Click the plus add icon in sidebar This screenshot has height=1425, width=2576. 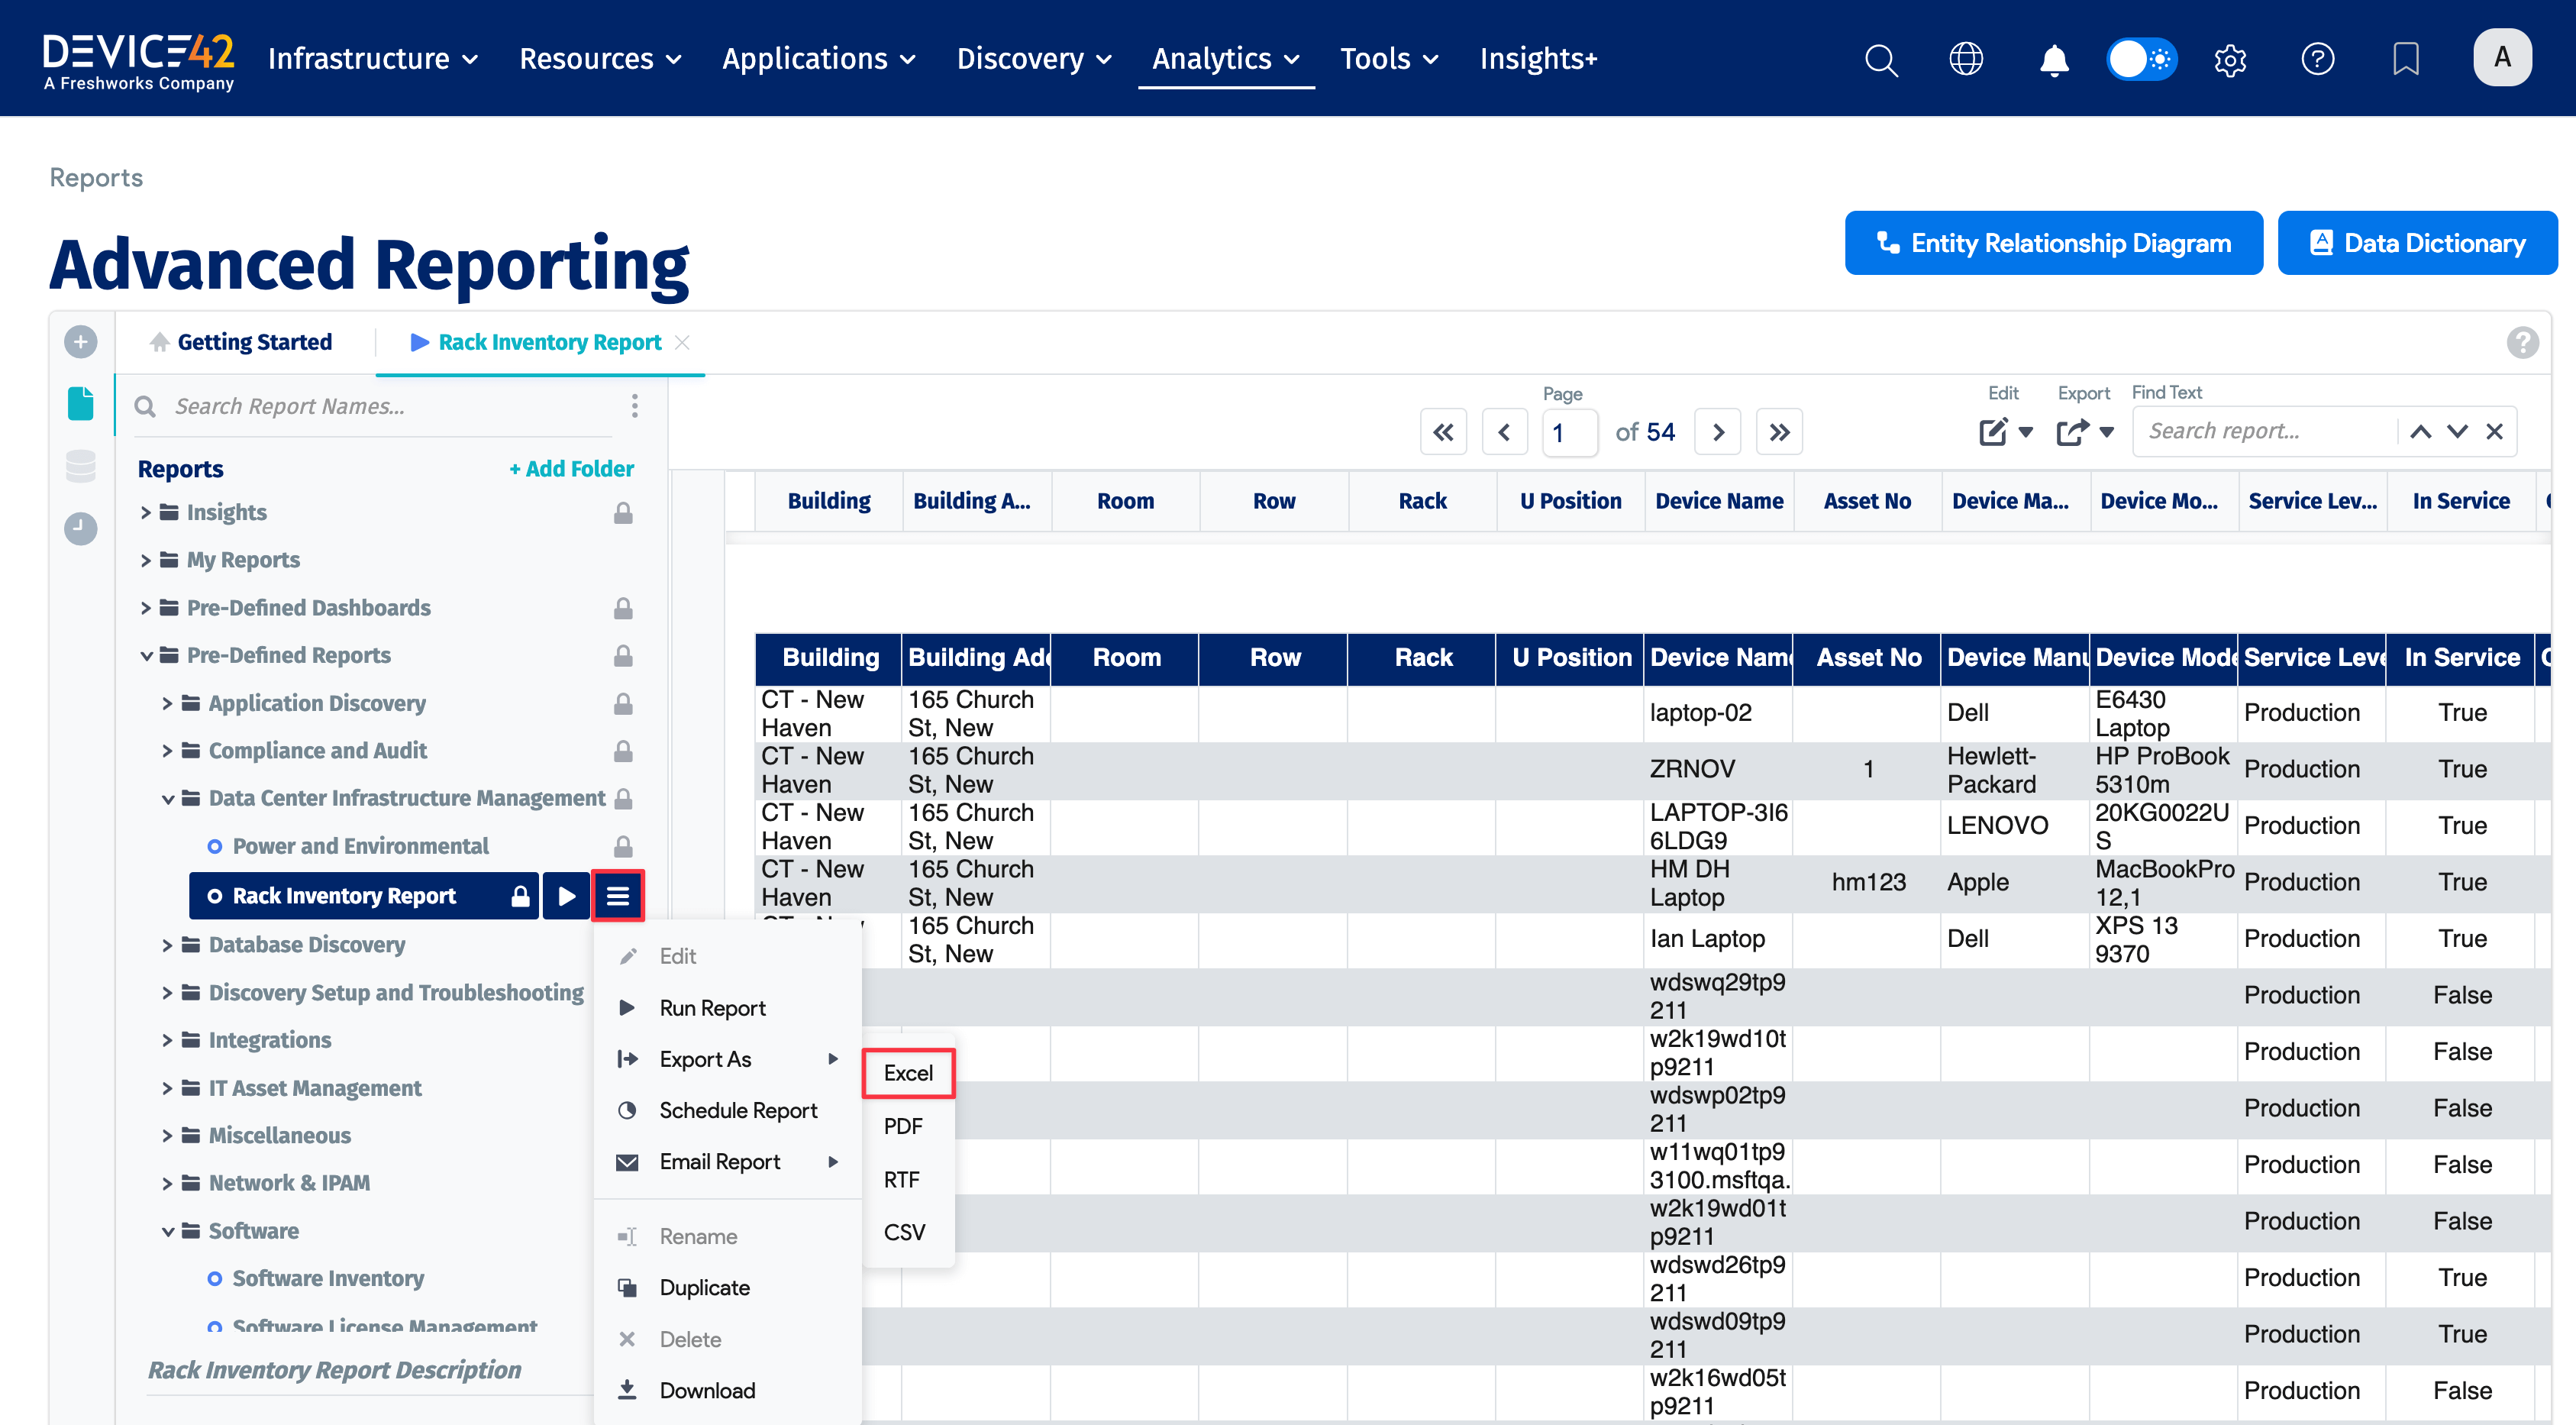(81, 342)
